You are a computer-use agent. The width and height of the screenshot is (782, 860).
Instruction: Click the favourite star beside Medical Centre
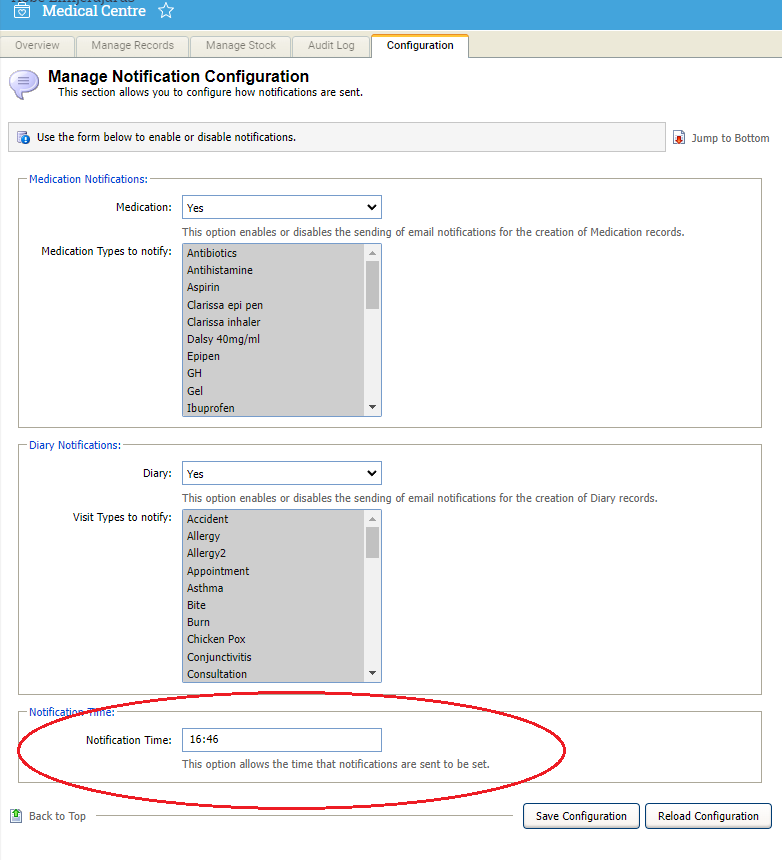coord(166,11)
